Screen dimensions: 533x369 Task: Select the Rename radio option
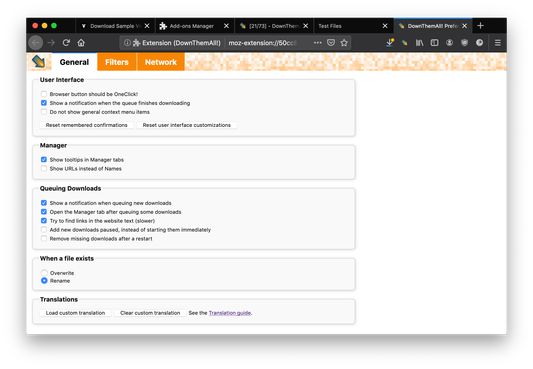click(x=44, y=281)
